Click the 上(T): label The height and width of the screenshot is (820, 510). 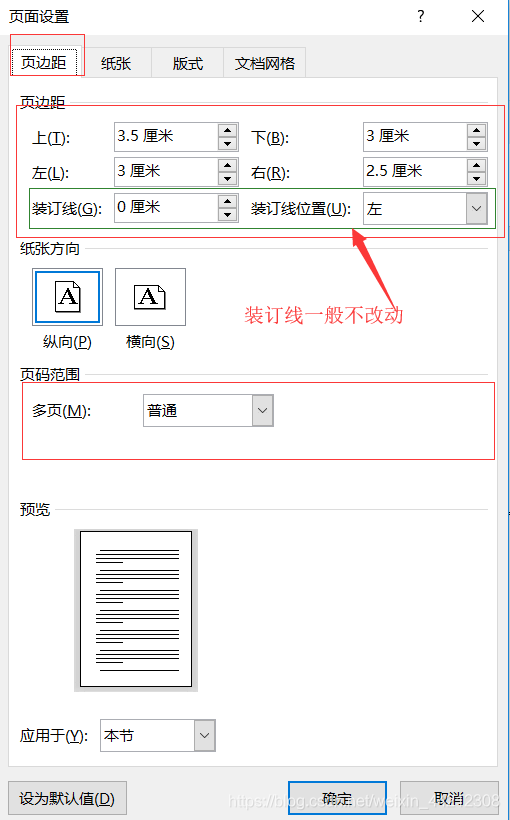(51, 138)
